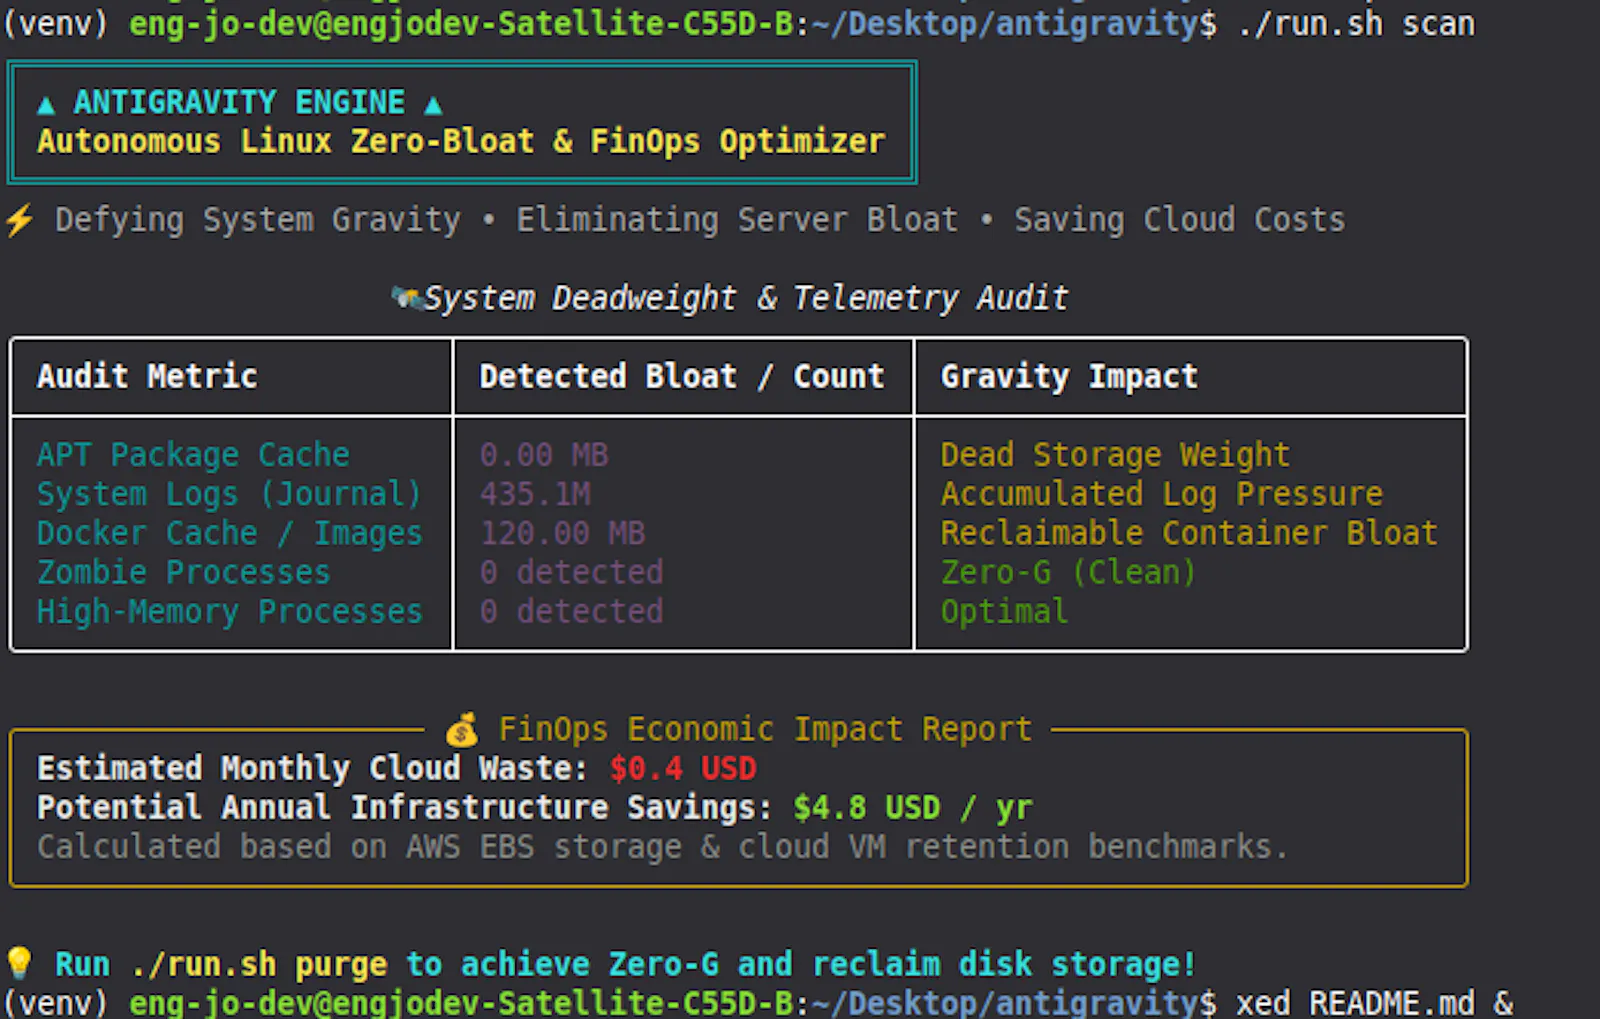The width and height of the screenshot is (1600, 1019).
Task: Click Docker Cache / Images entry
Action: pos(229,533)
